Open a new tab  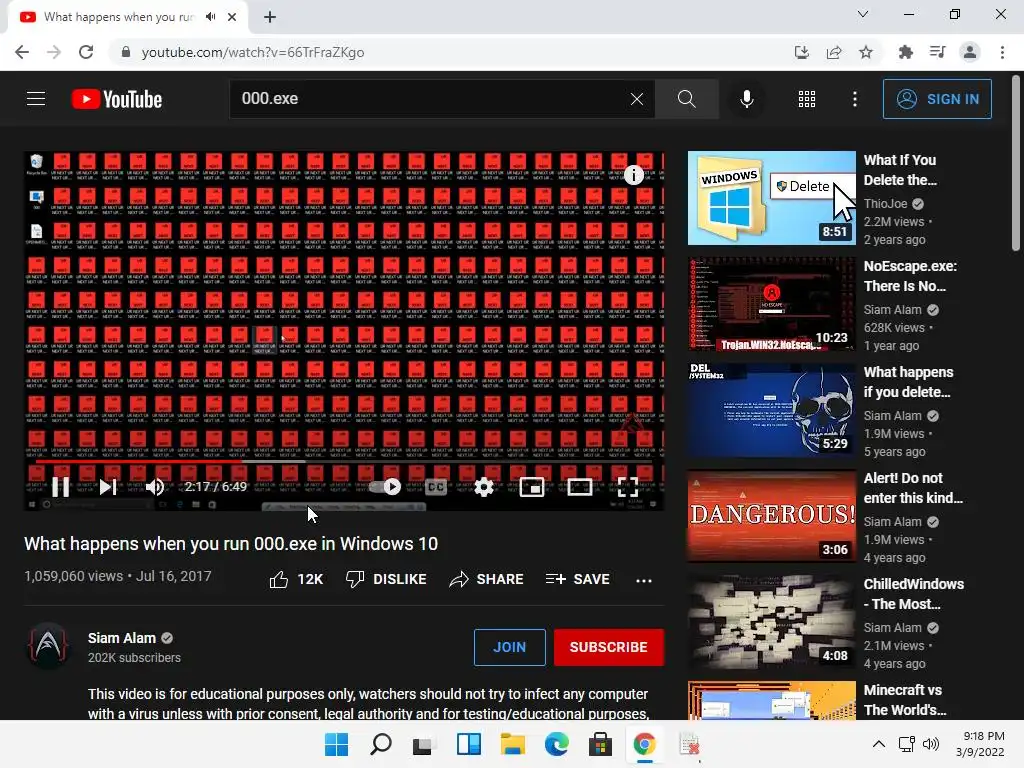click(x=270, y=17)
